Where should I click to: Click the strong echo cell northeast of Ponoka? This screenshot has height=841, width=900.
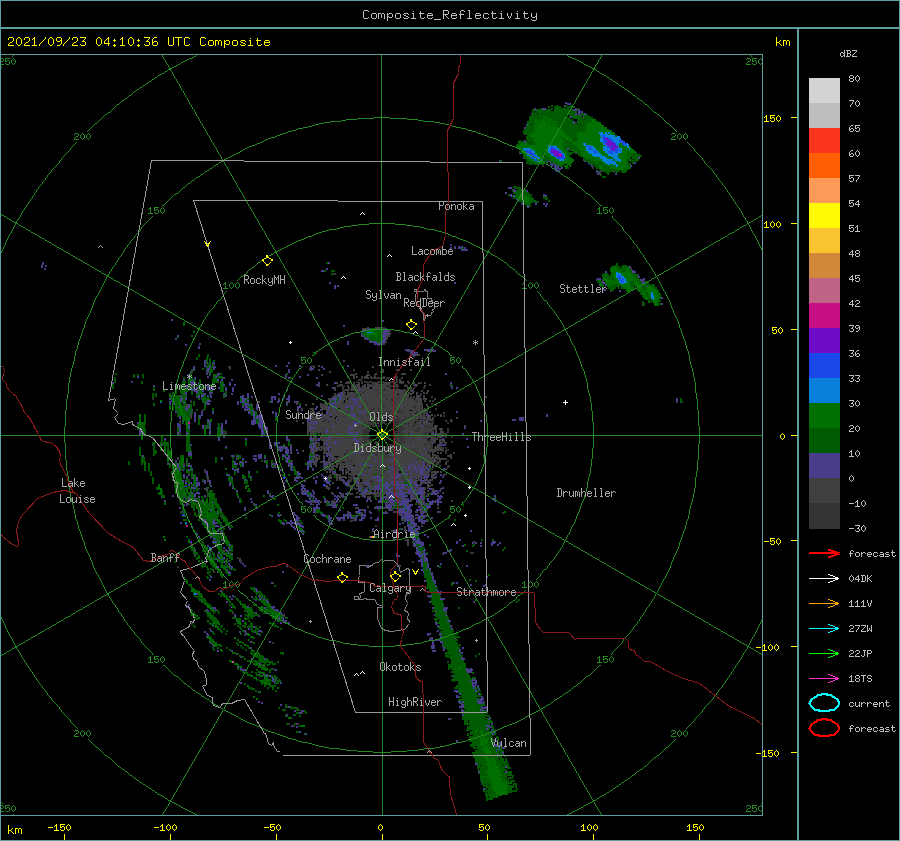pos(579,139)
